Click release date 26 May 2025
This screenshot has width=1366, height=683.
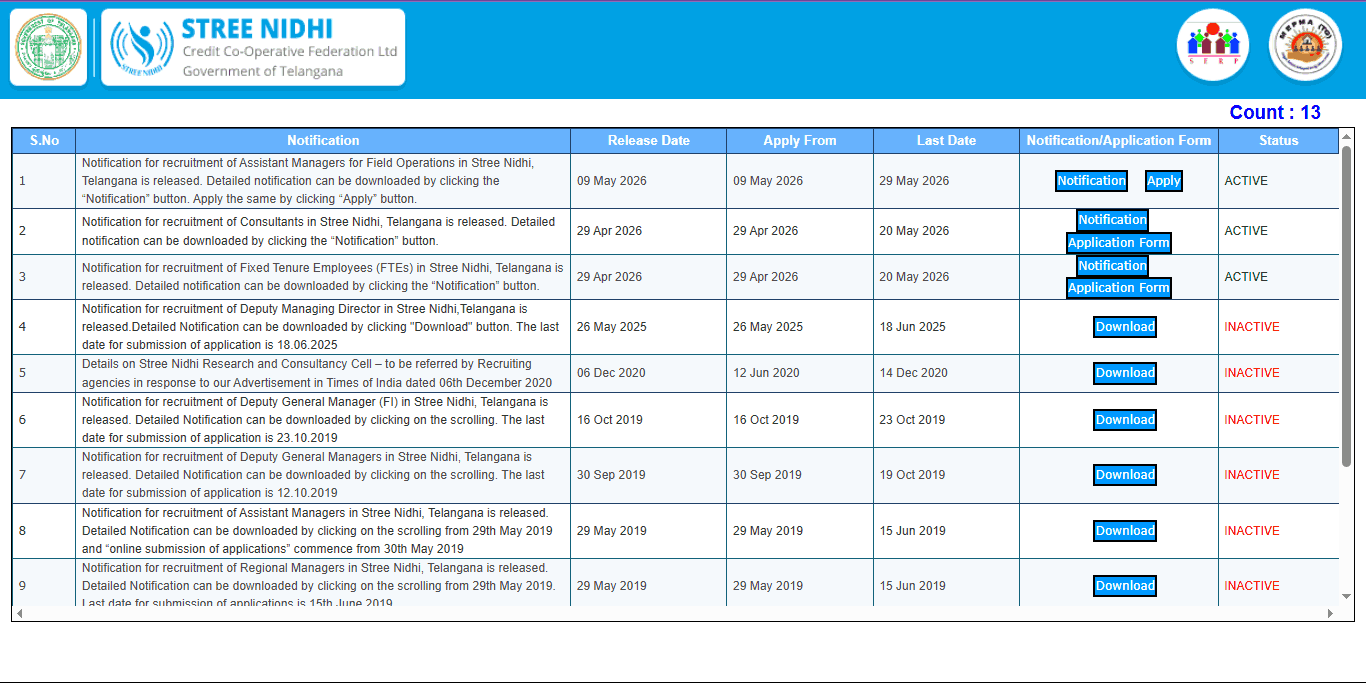click(612, 327)
